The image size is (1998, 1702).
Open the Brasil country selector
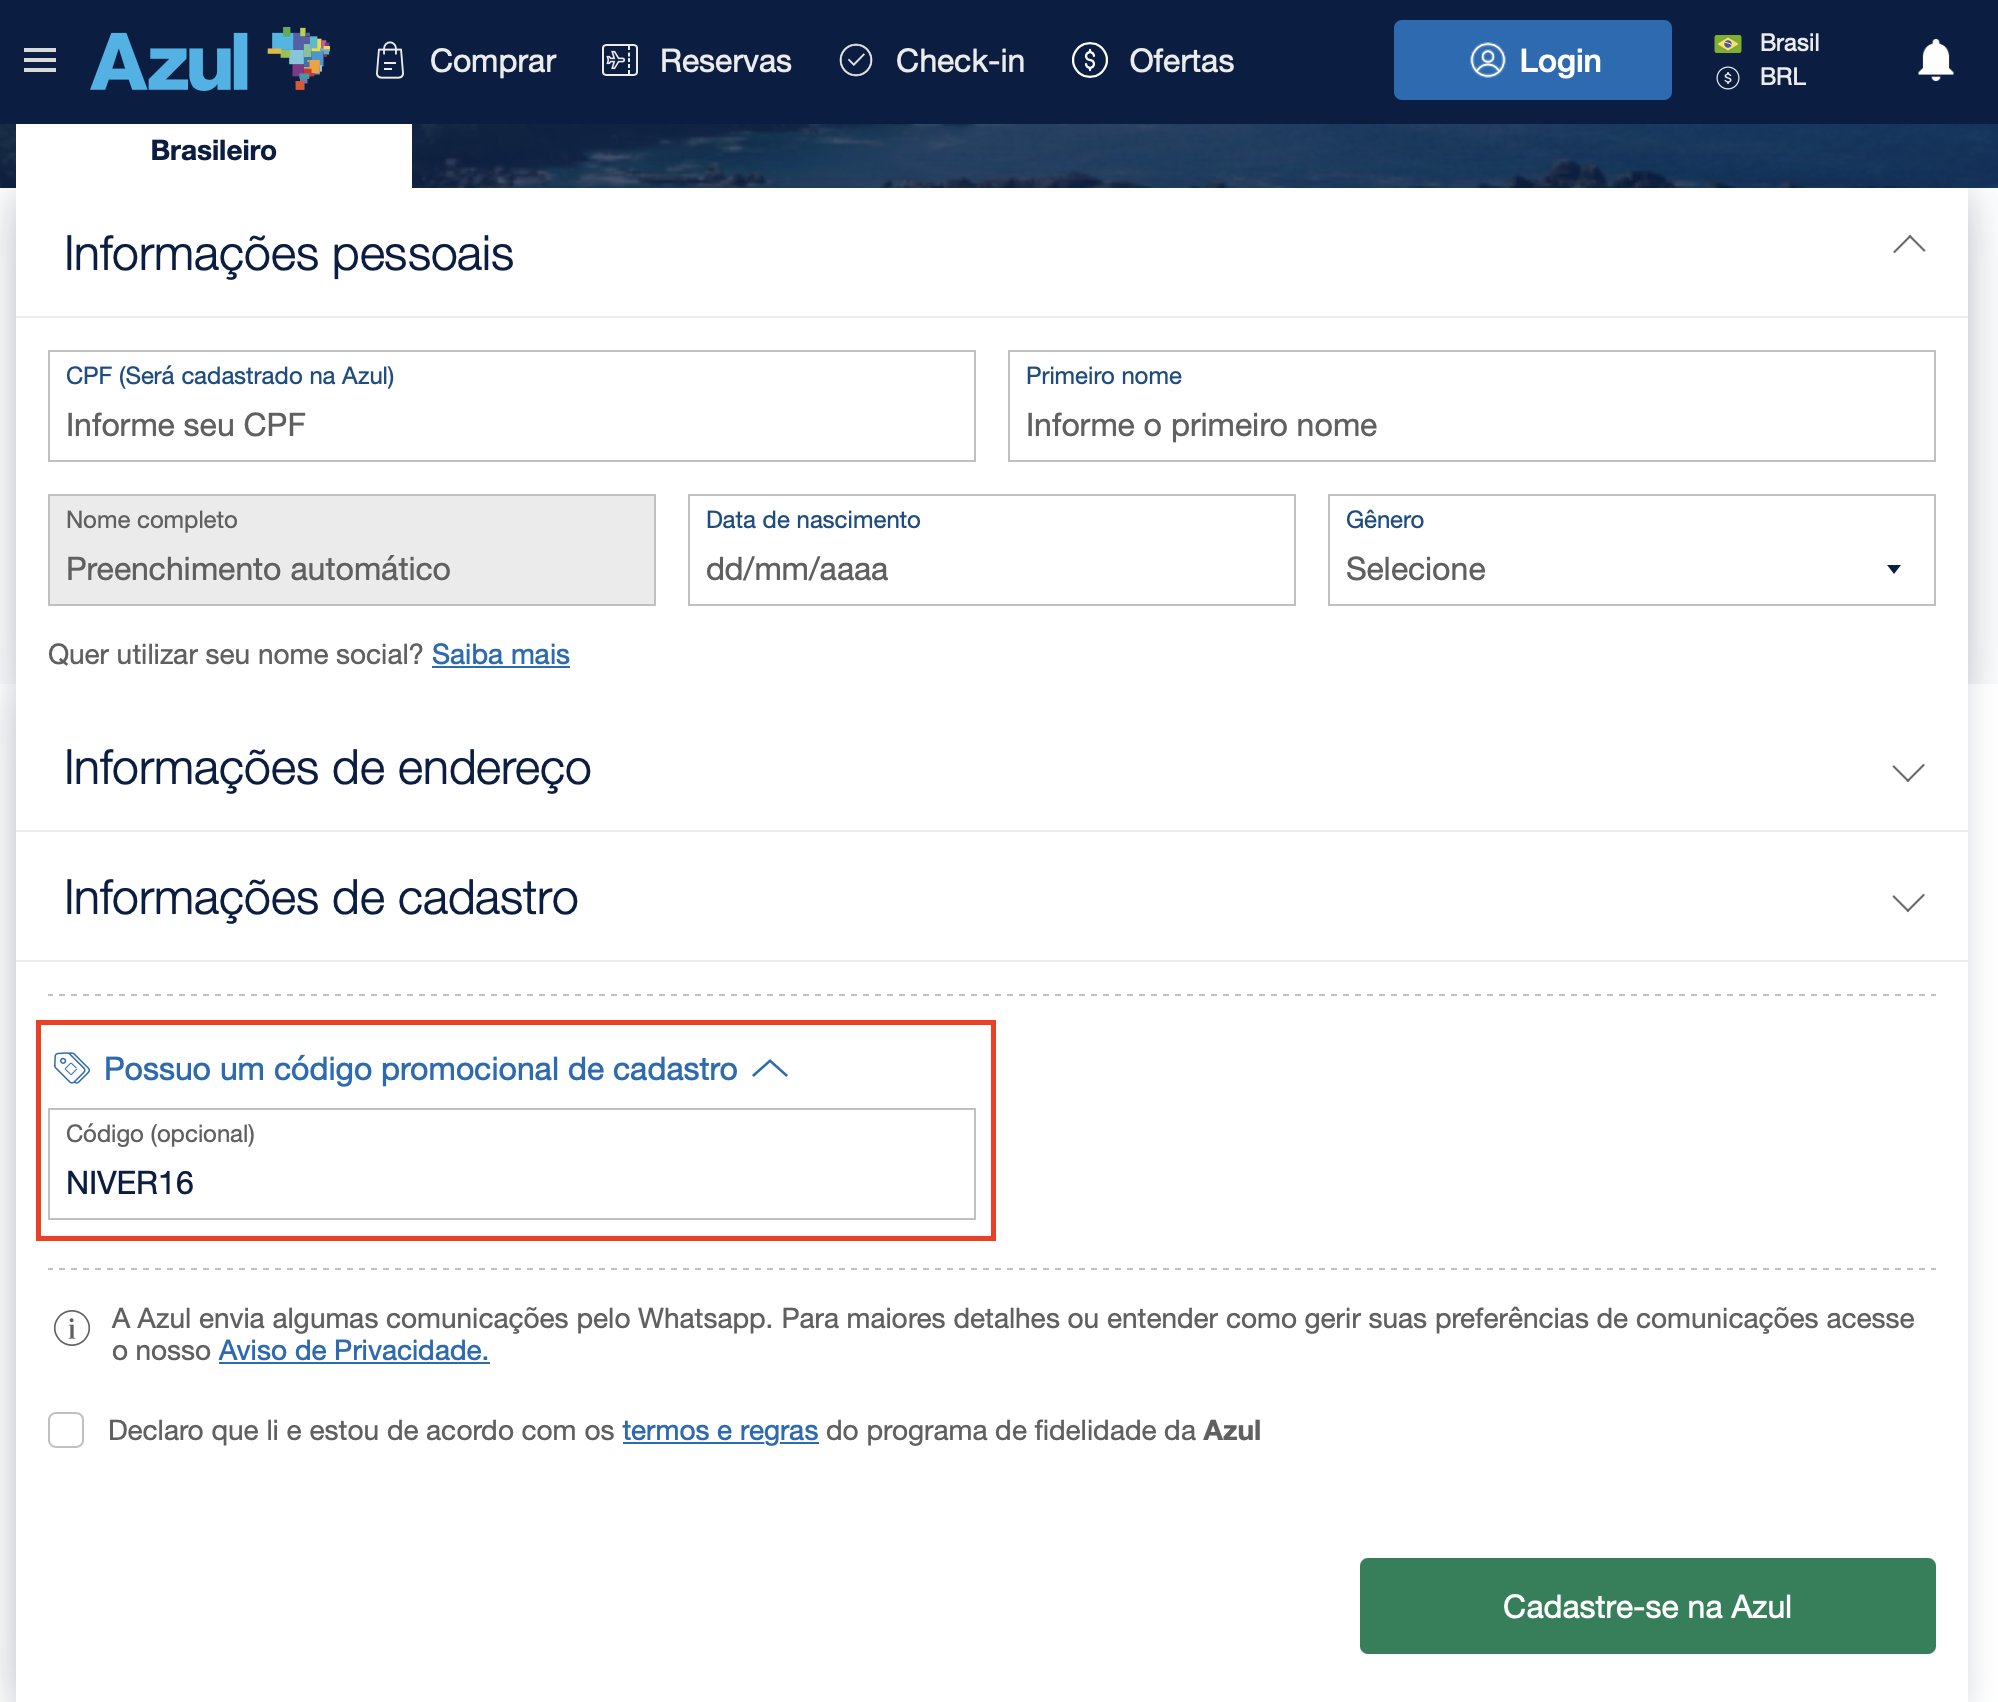coord(1790,43)
